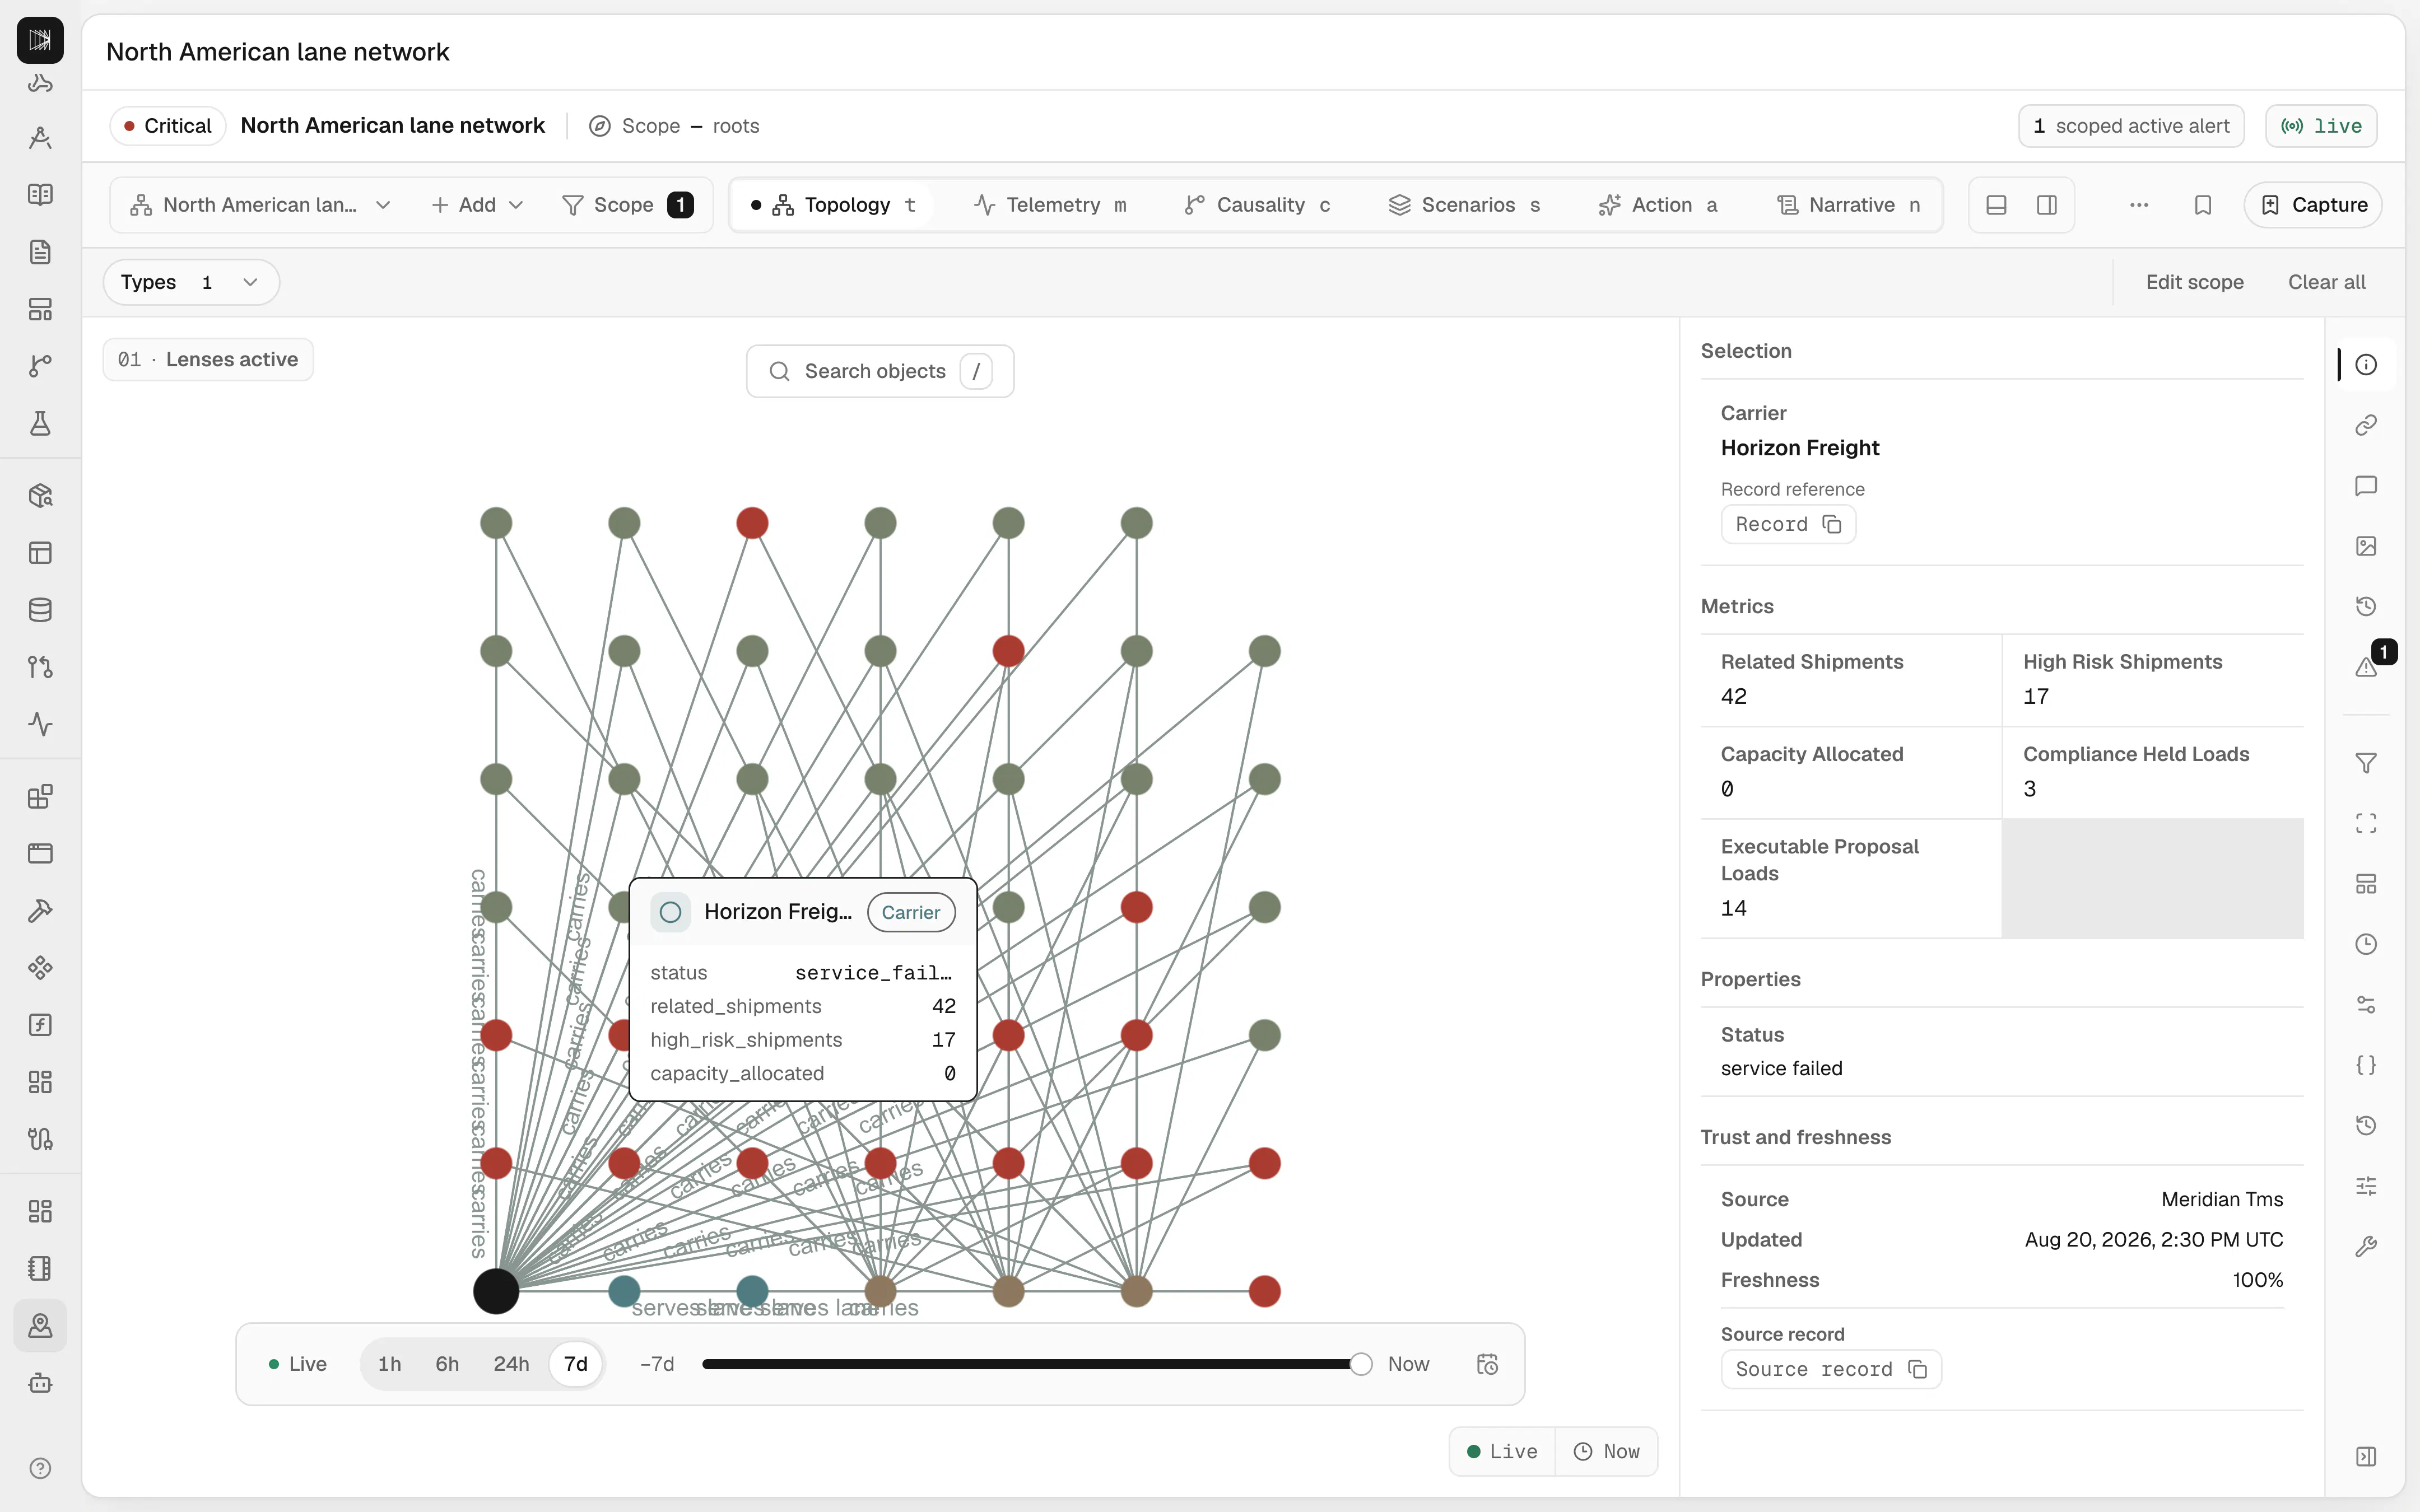This screenshot has width=2420, height=1512.
Task: Select the large black root node in graph
Action: (x=496, y=1291)
